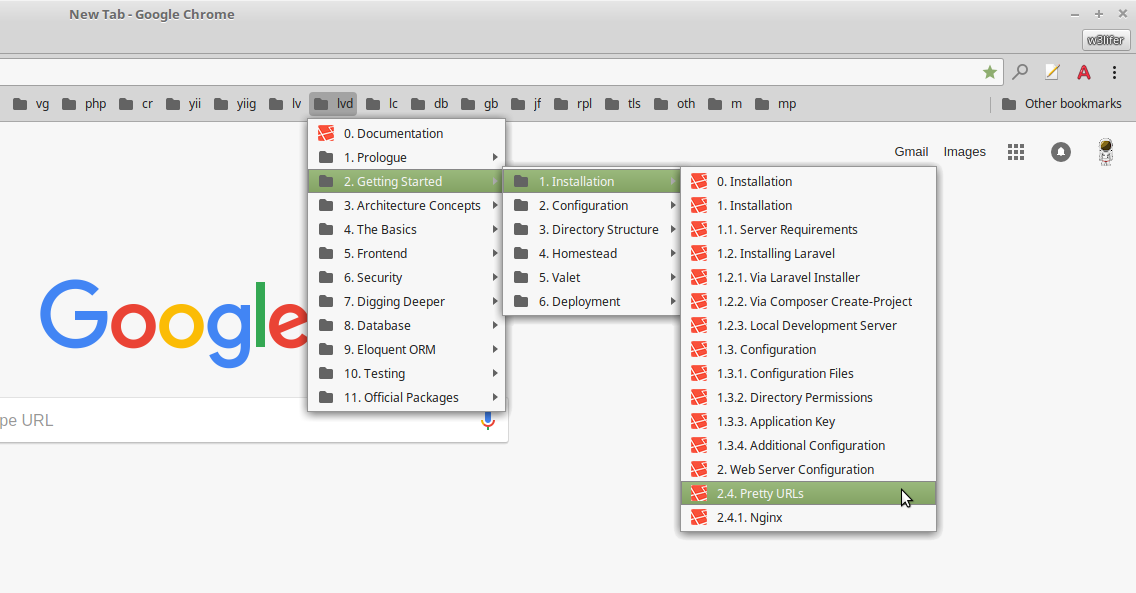Click the Gmail link
The width and height of the screenshot is (1136, 593).
pos(911,152)
